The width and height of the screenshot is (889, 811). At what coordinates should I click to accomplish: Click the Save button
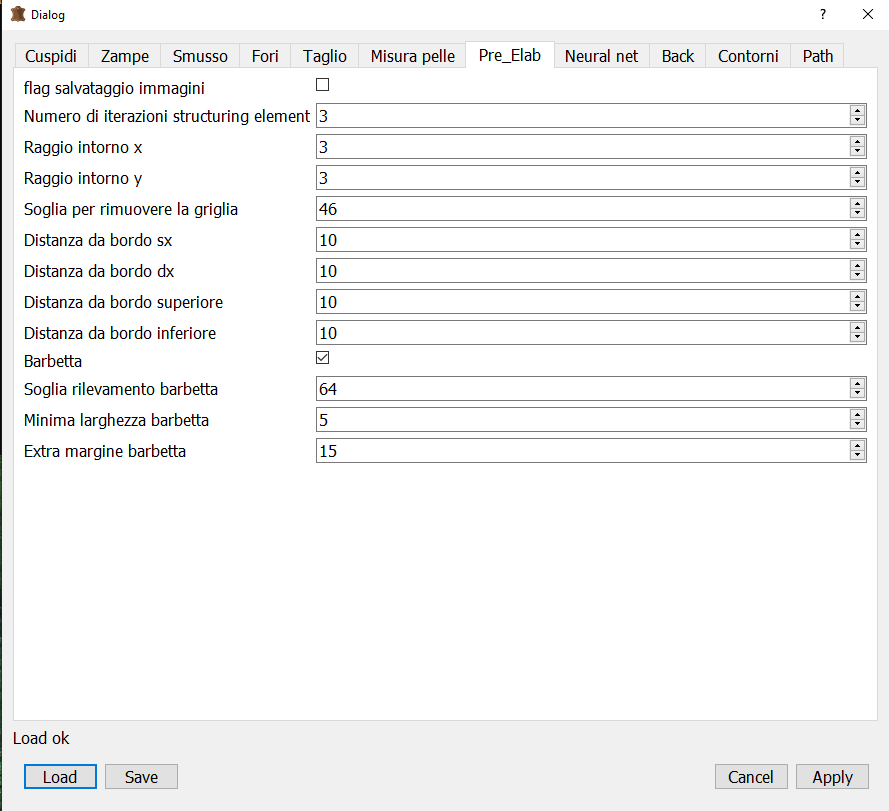[x=141, y=777]
